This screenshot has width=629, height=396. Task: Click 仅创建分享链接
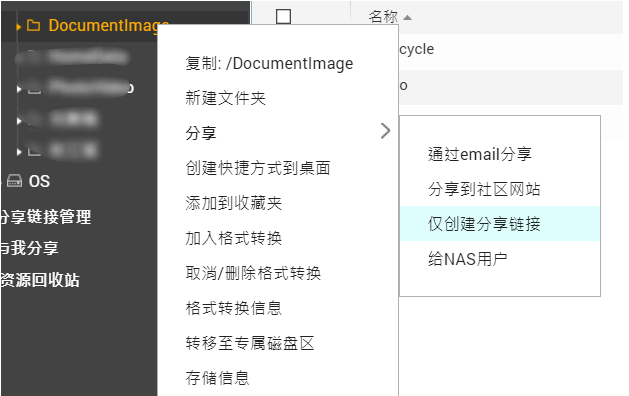tap(500, 224)
